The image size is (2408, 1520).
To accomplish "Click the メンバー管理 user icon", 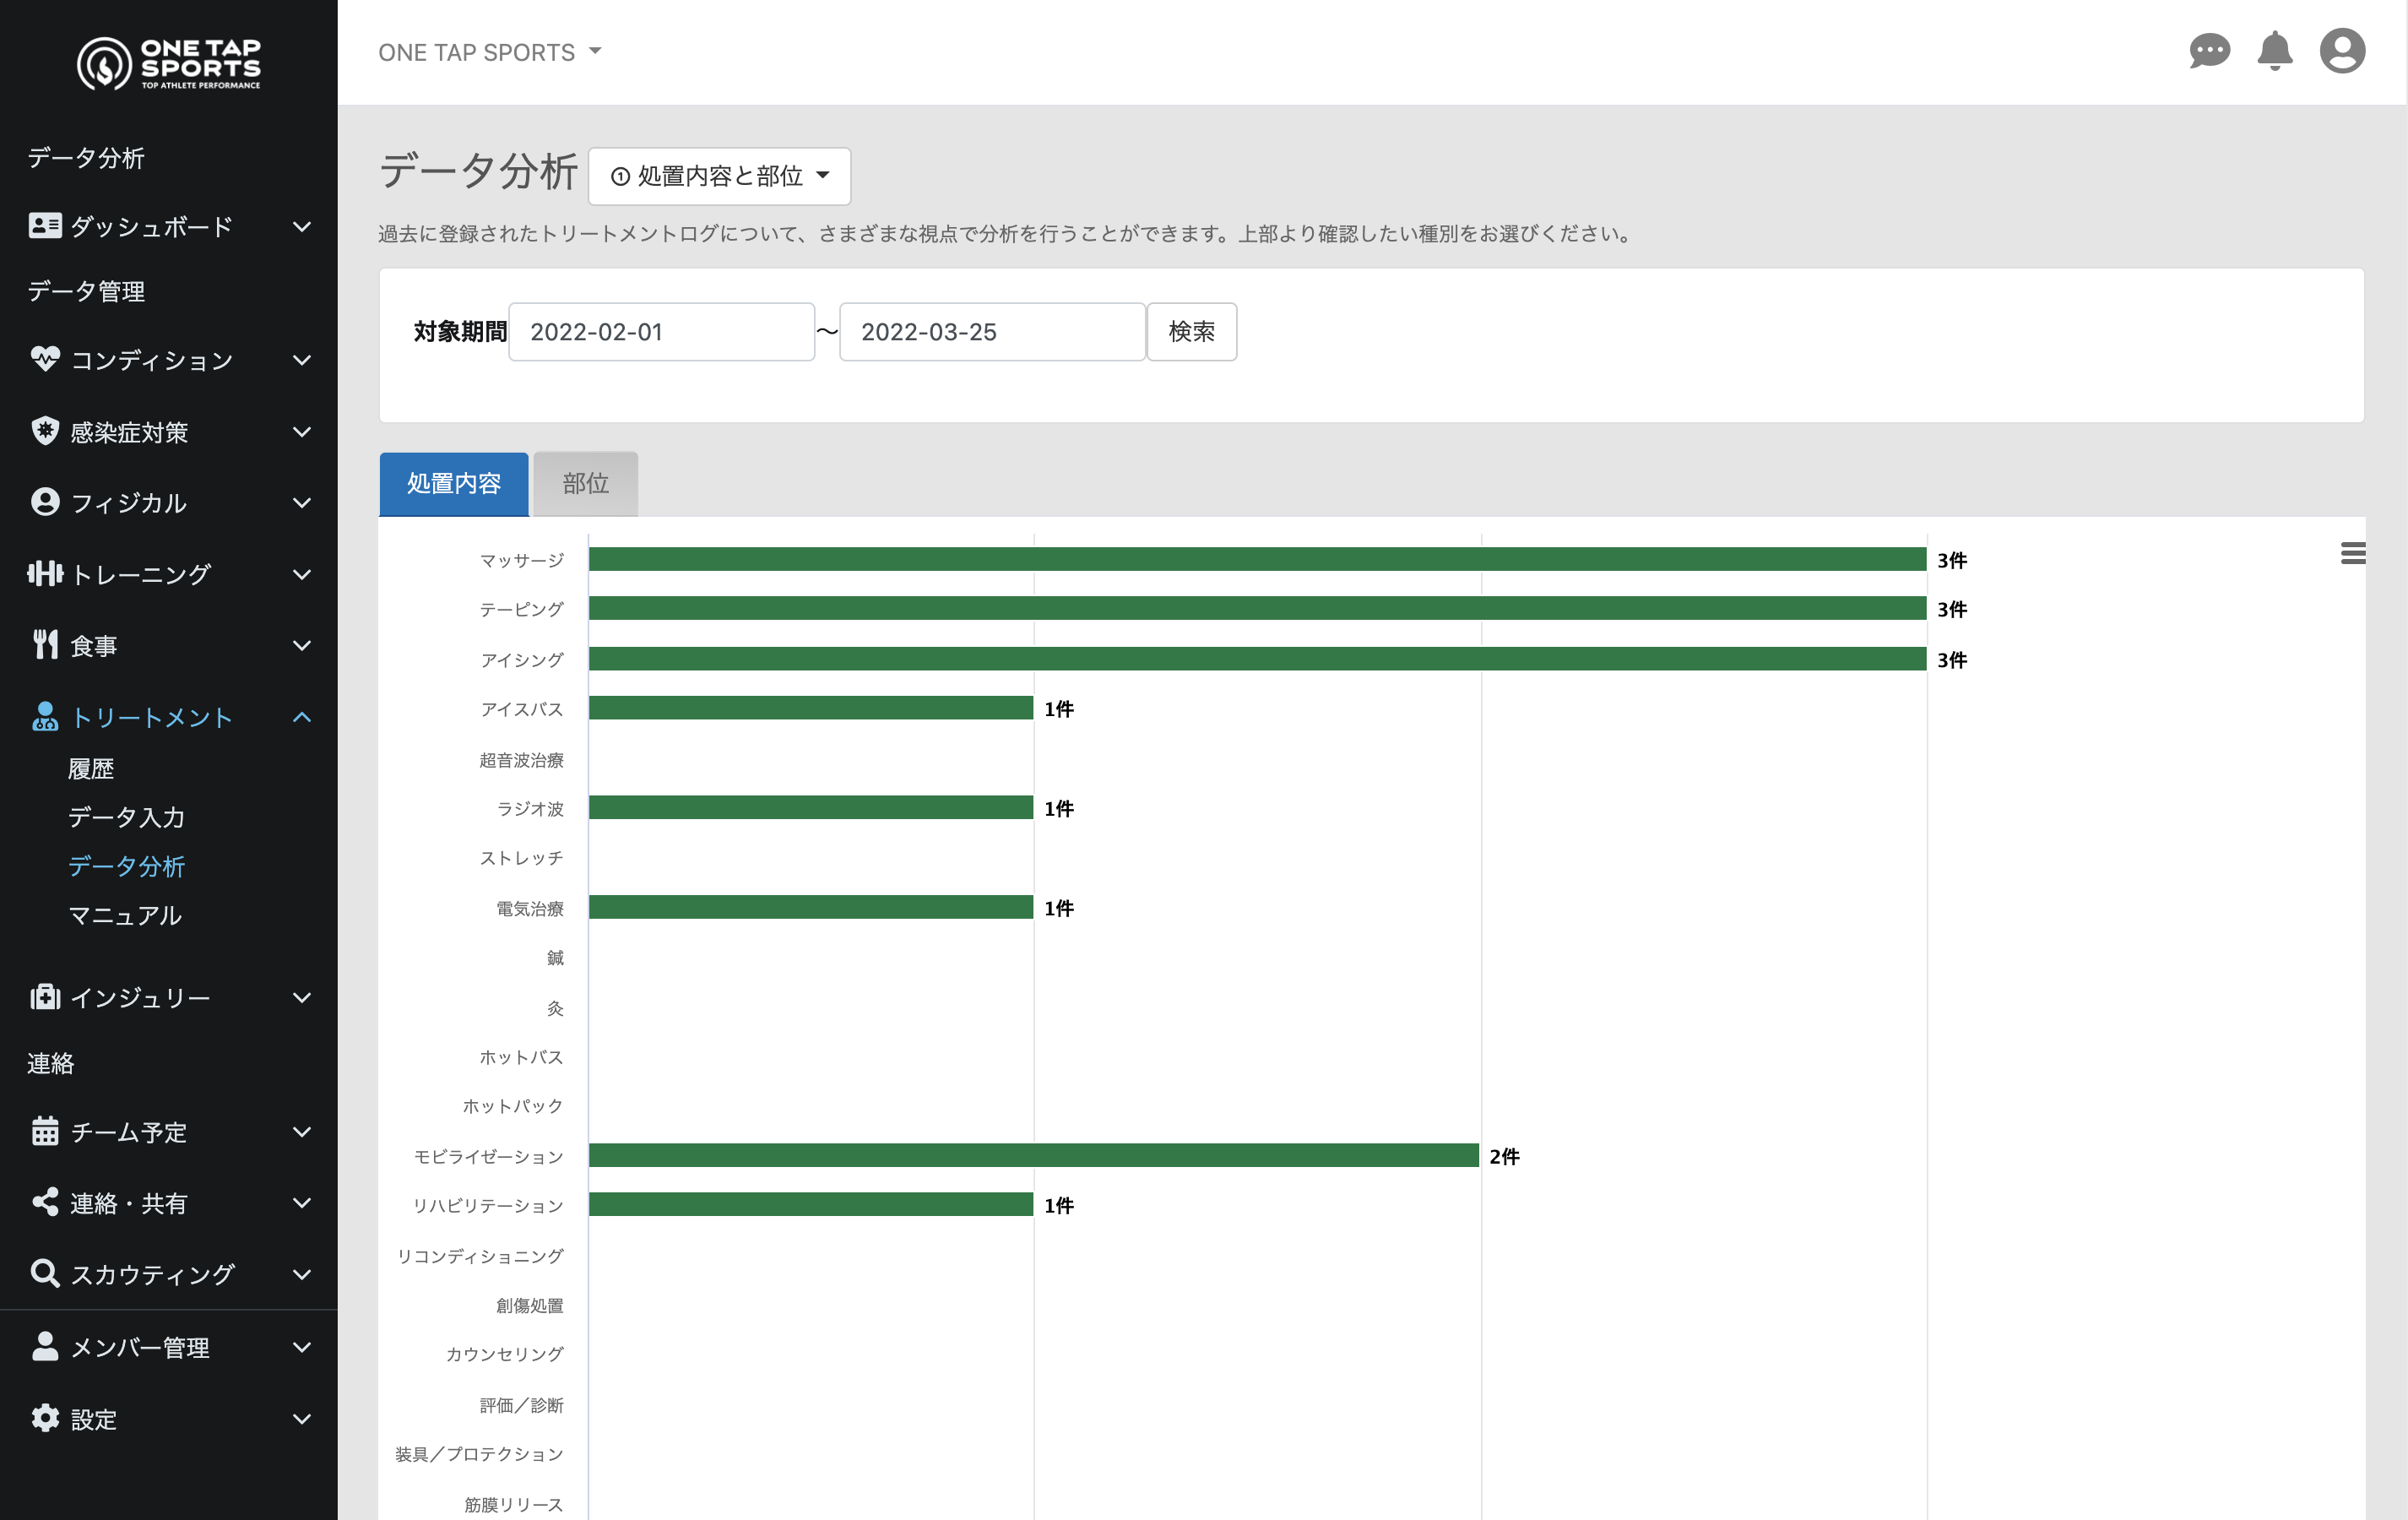I will [45, 1346].
